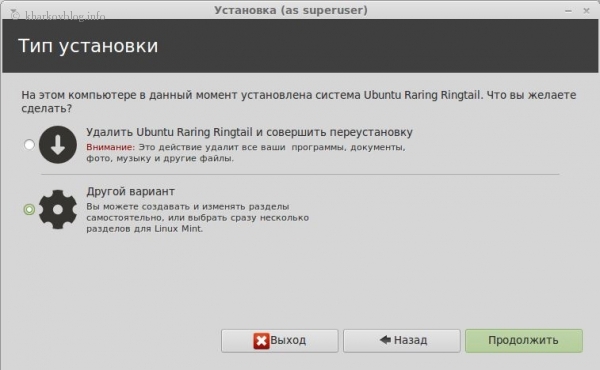Click the down-arrow reinstall icon
Viewport: 600px width, 370px height.
[x=58, y=145]
